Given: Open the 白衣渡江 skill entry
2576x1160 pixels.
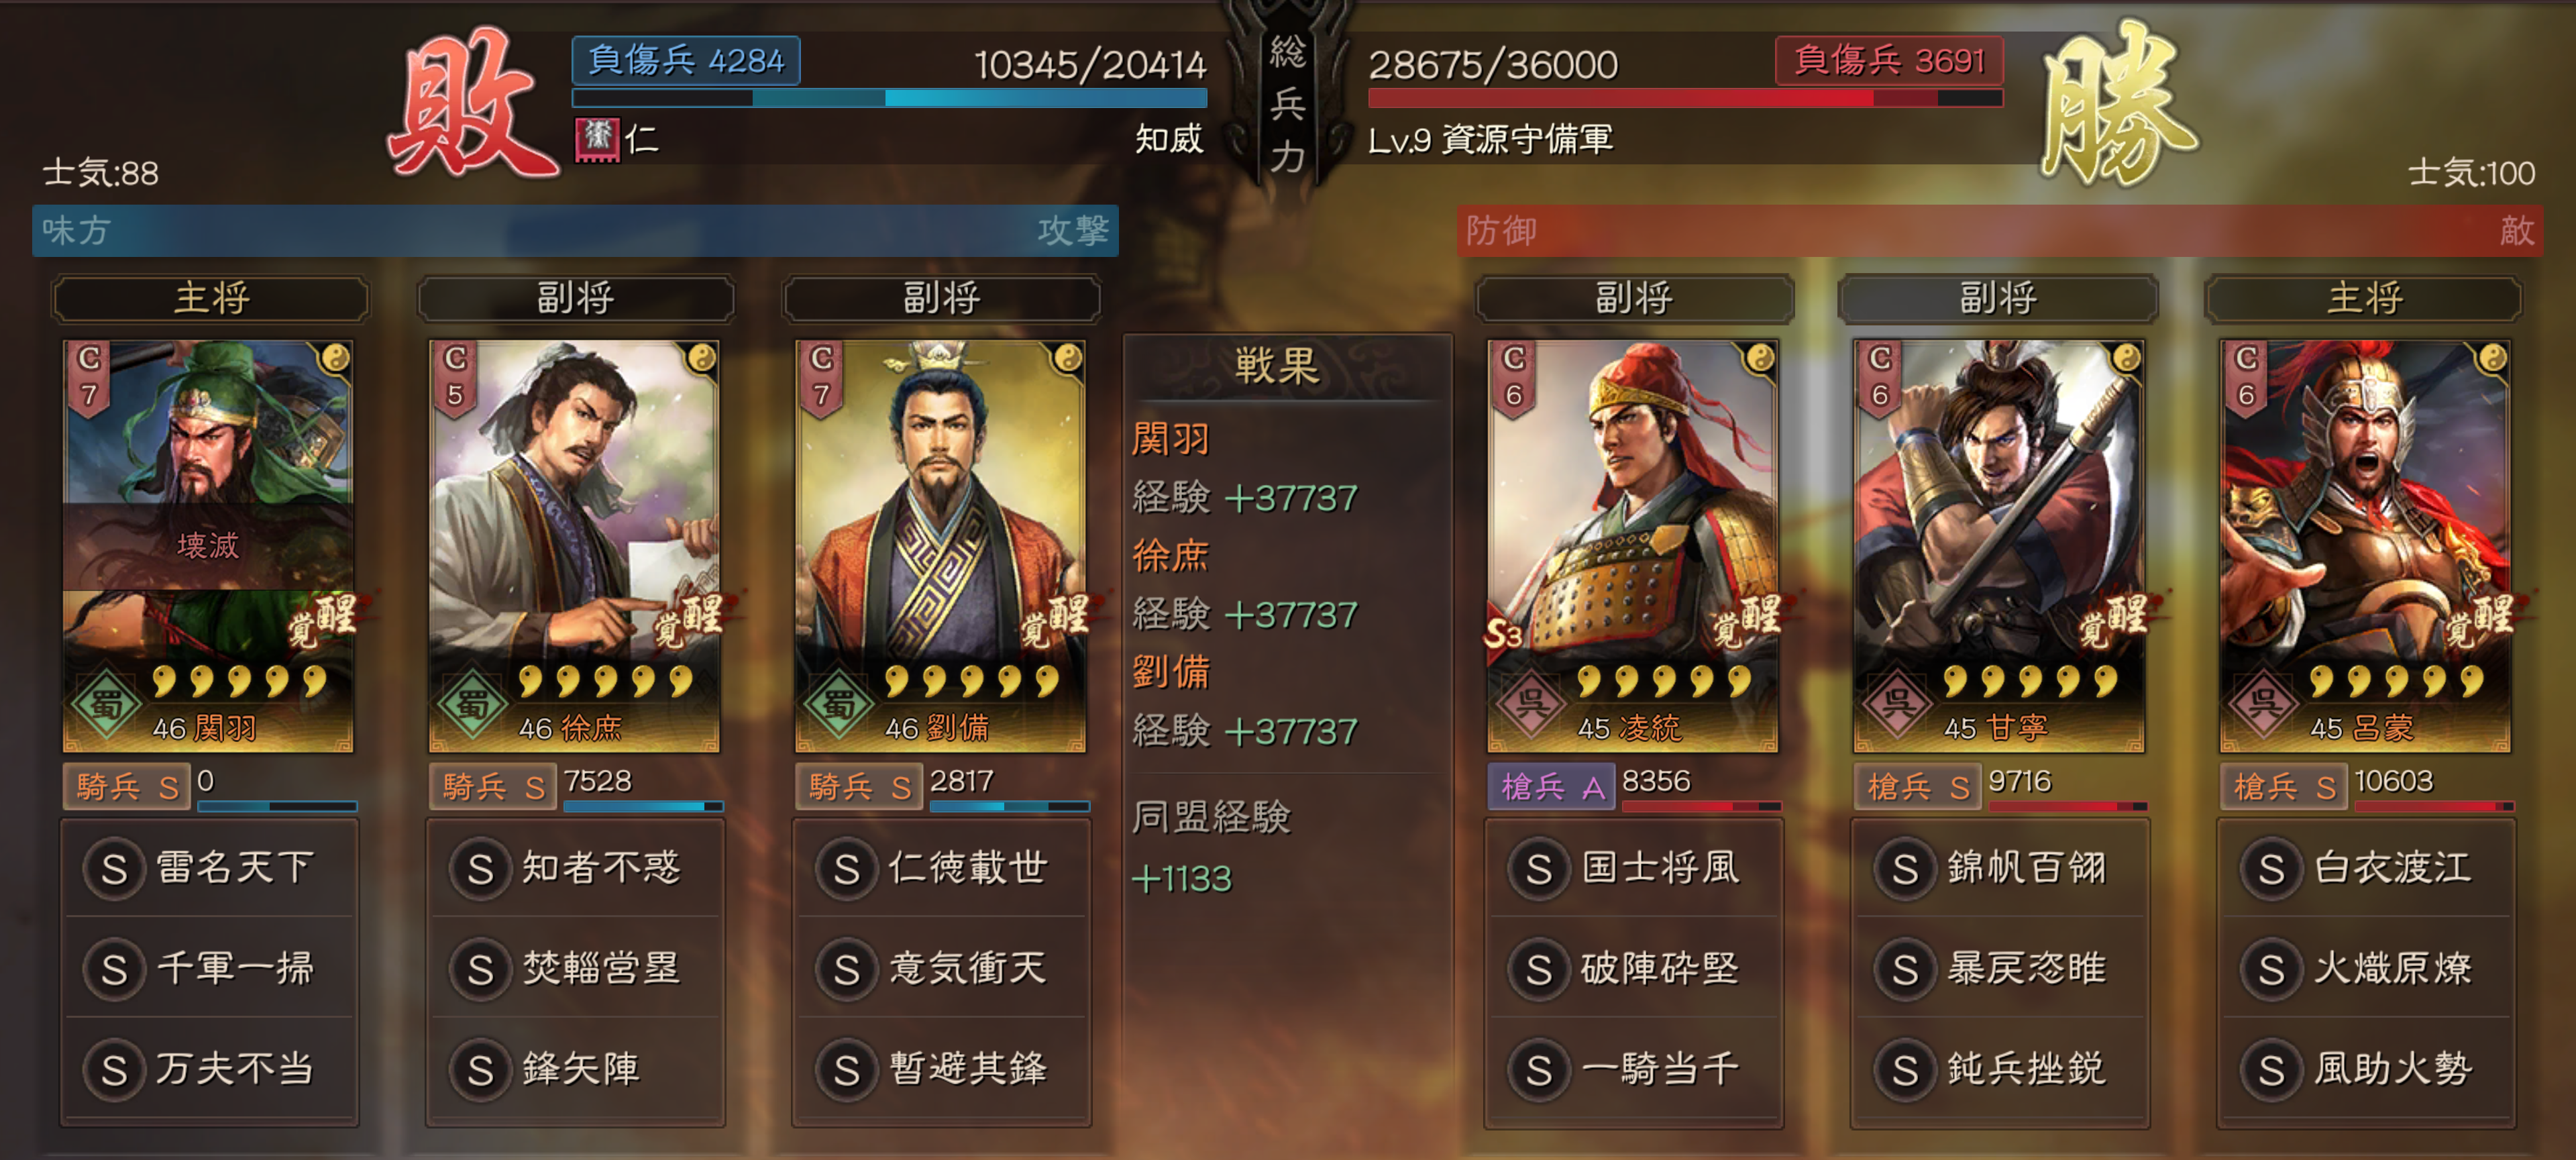Looking at the screenshot, I should pyautogui.click(x=2366, y=868).
